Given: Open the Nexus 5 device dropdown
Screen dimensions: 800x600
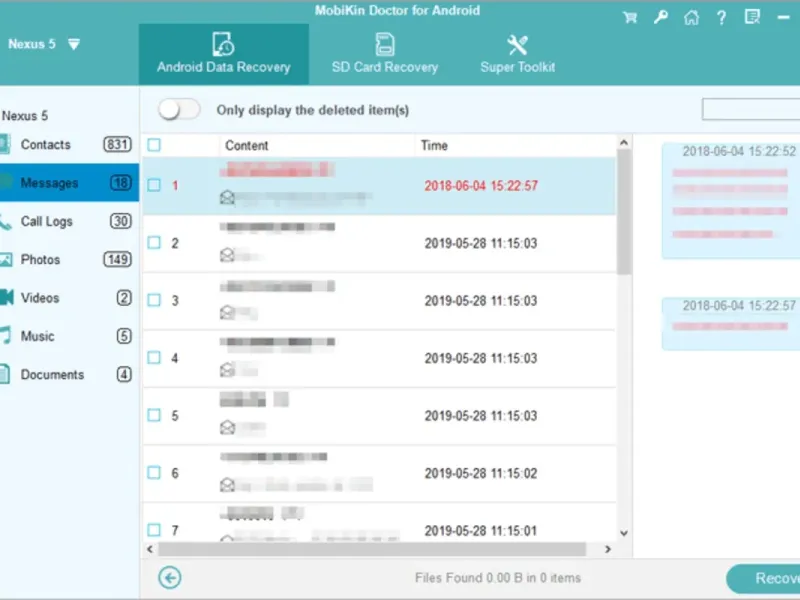Looking at the screenshot, I should pos(74,44).
